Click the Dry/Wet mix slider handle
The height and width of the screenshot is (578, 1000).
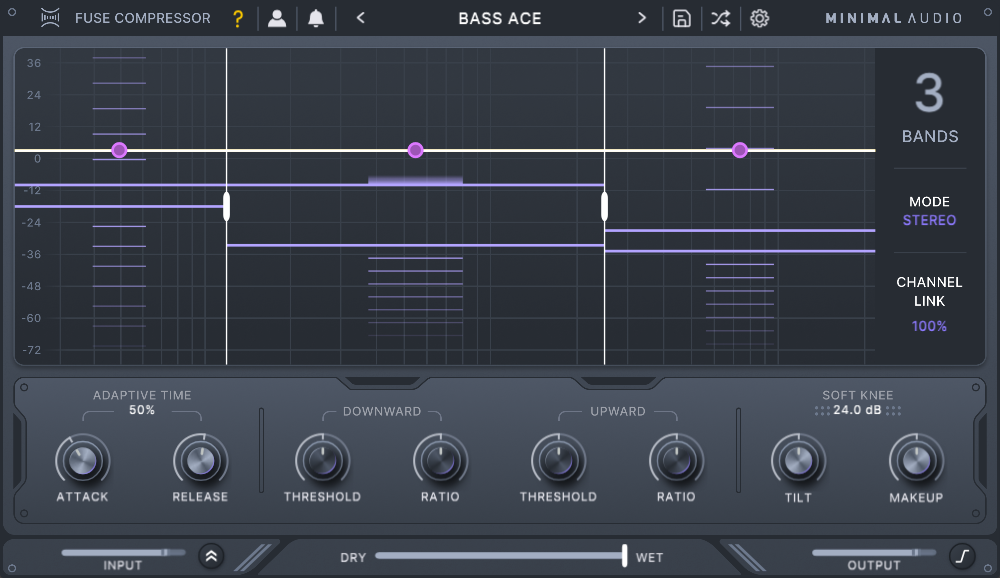(x=624, y=556)
